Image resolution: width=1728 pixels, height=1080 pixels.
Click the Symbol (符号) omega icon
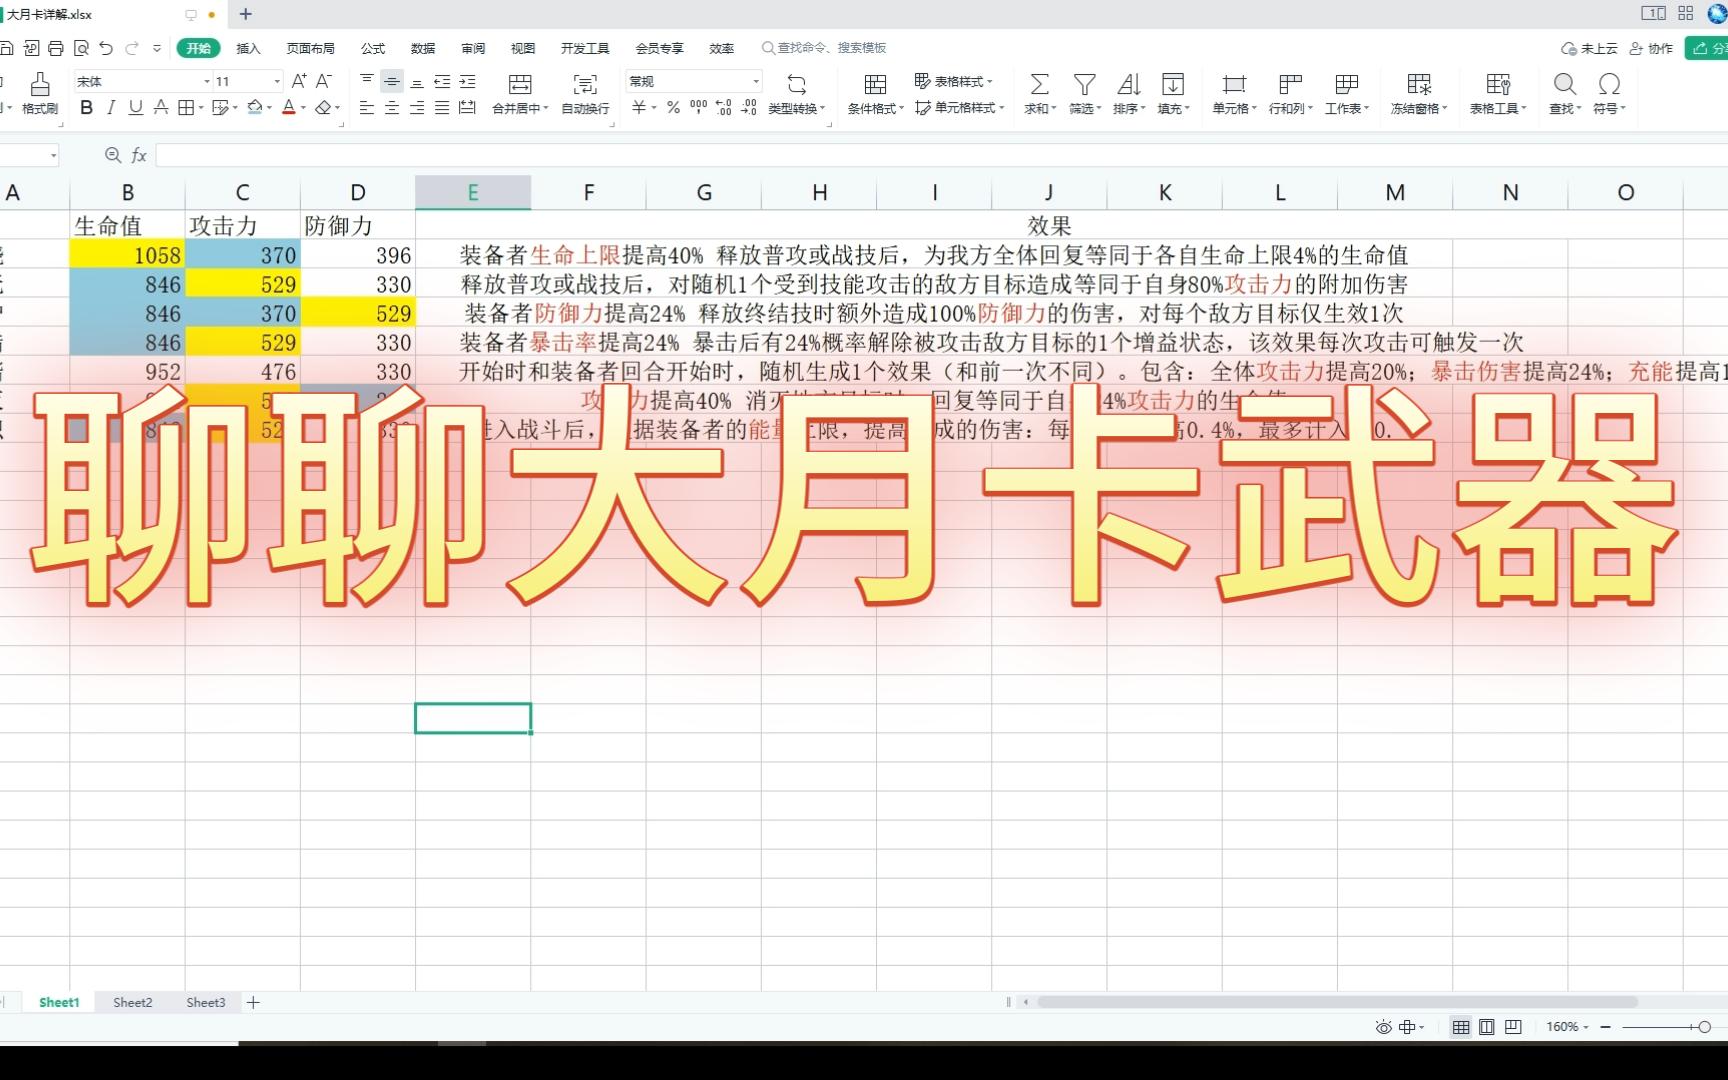(x=1609, y=83)
